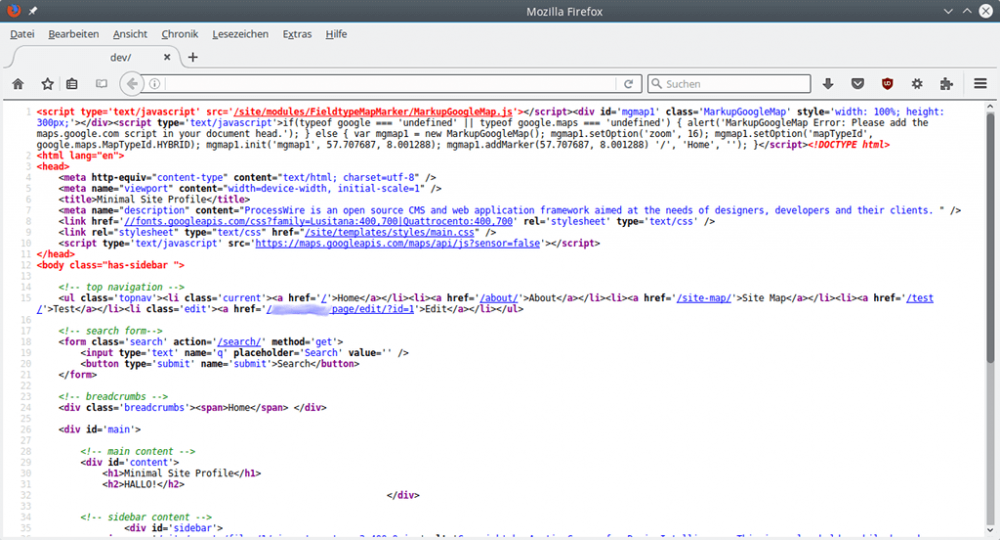Viewport: 1000px width, 540px height.
Task: Open the Datei menu
Action: 22,34
